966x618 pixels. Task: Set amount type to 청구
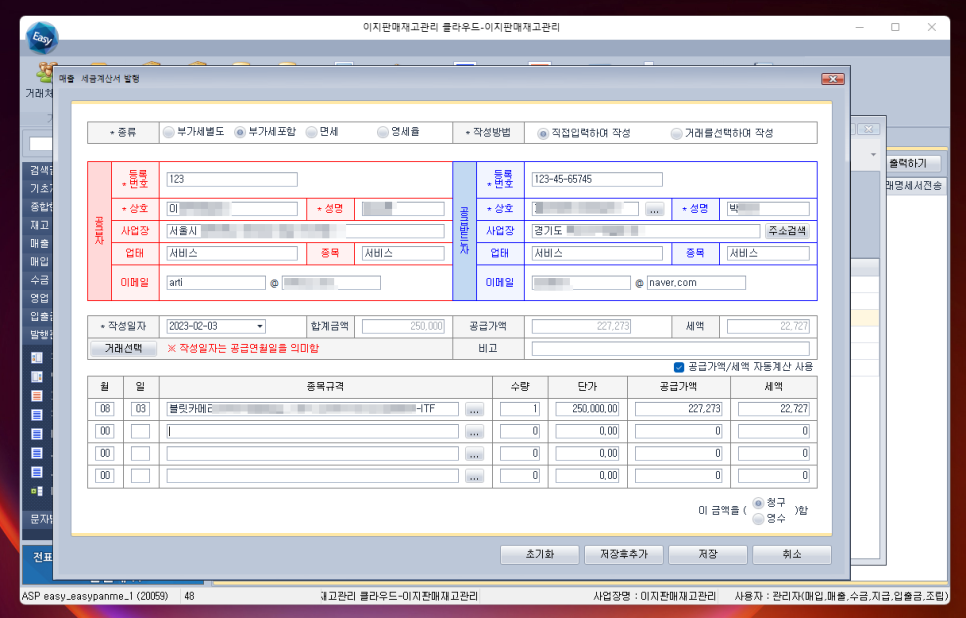tap(758, 503)
